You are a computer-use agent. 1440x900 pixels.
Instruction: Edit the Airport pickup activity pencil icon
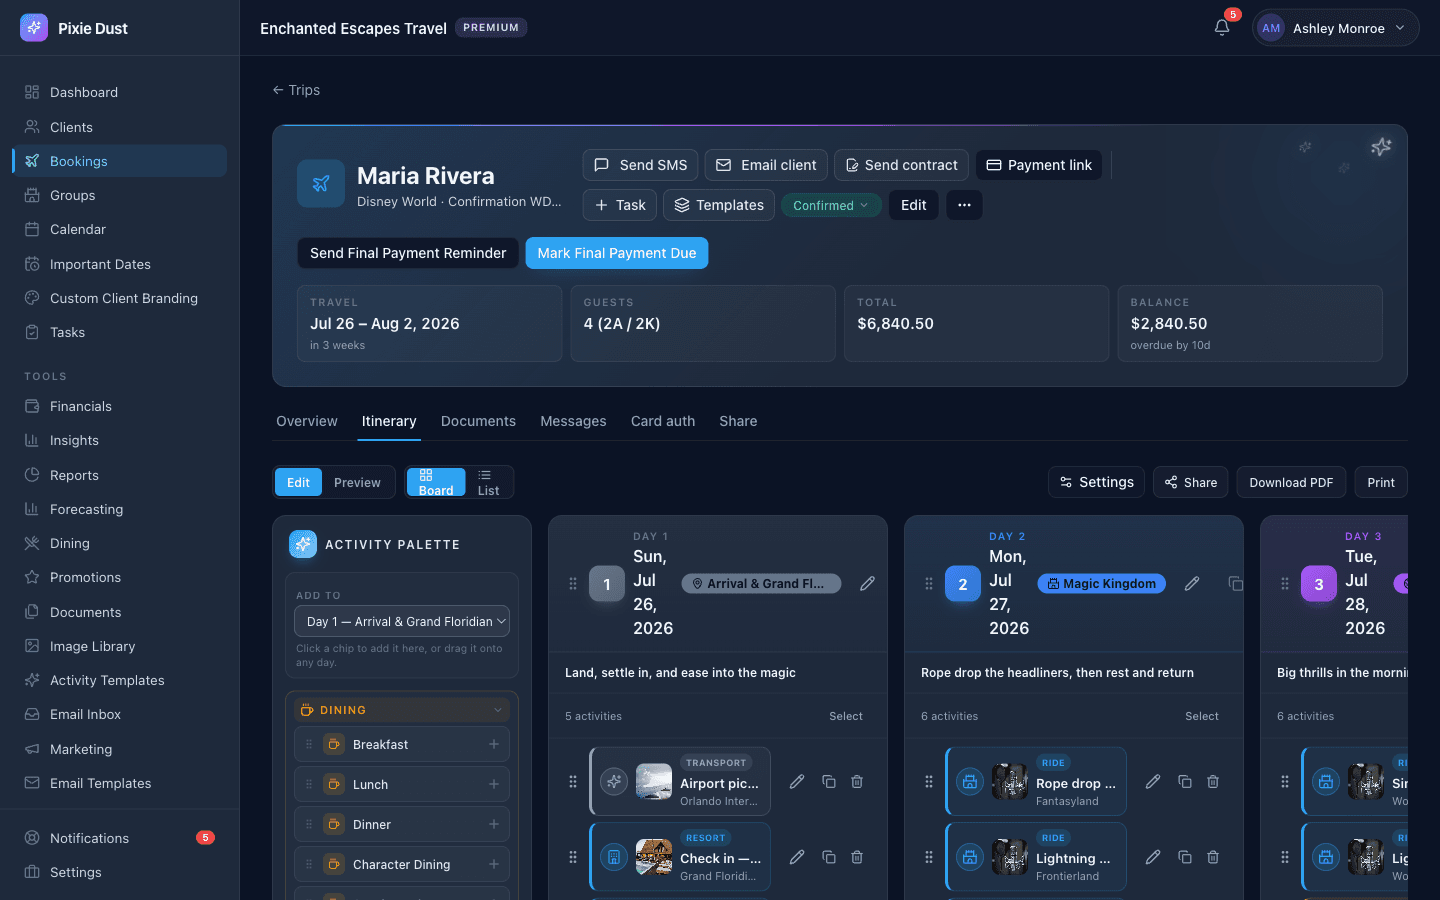click(797, 782)
